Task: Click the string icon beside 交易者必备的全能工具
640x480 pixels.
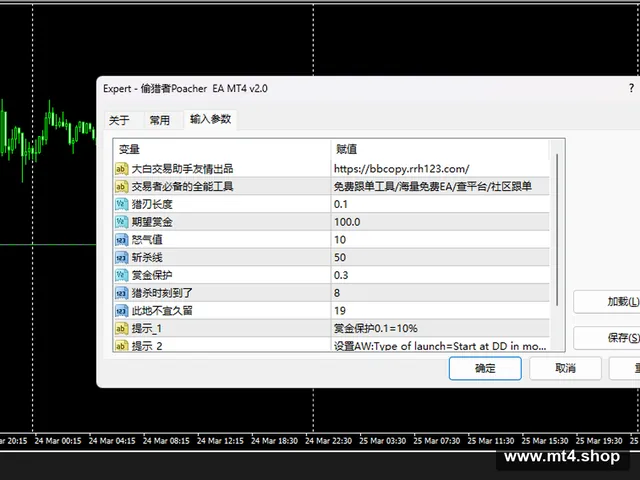Action: tap(121, 187)
